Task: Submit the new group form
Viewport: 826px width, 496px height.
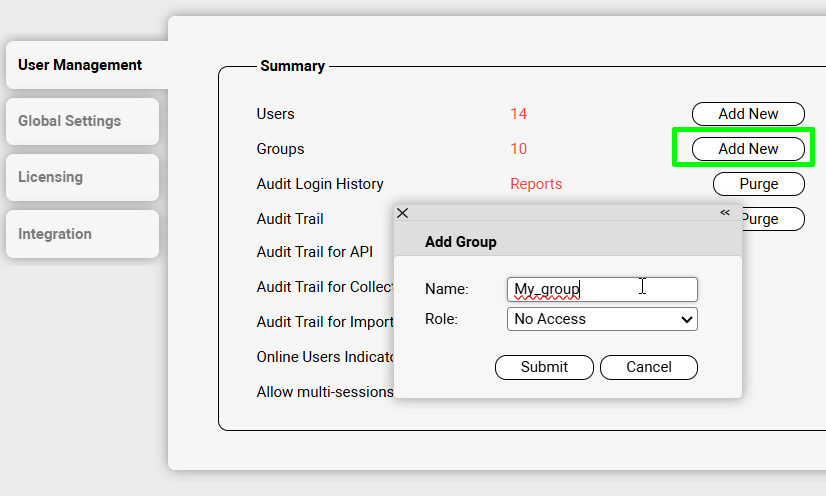Action: coord(544,367)
